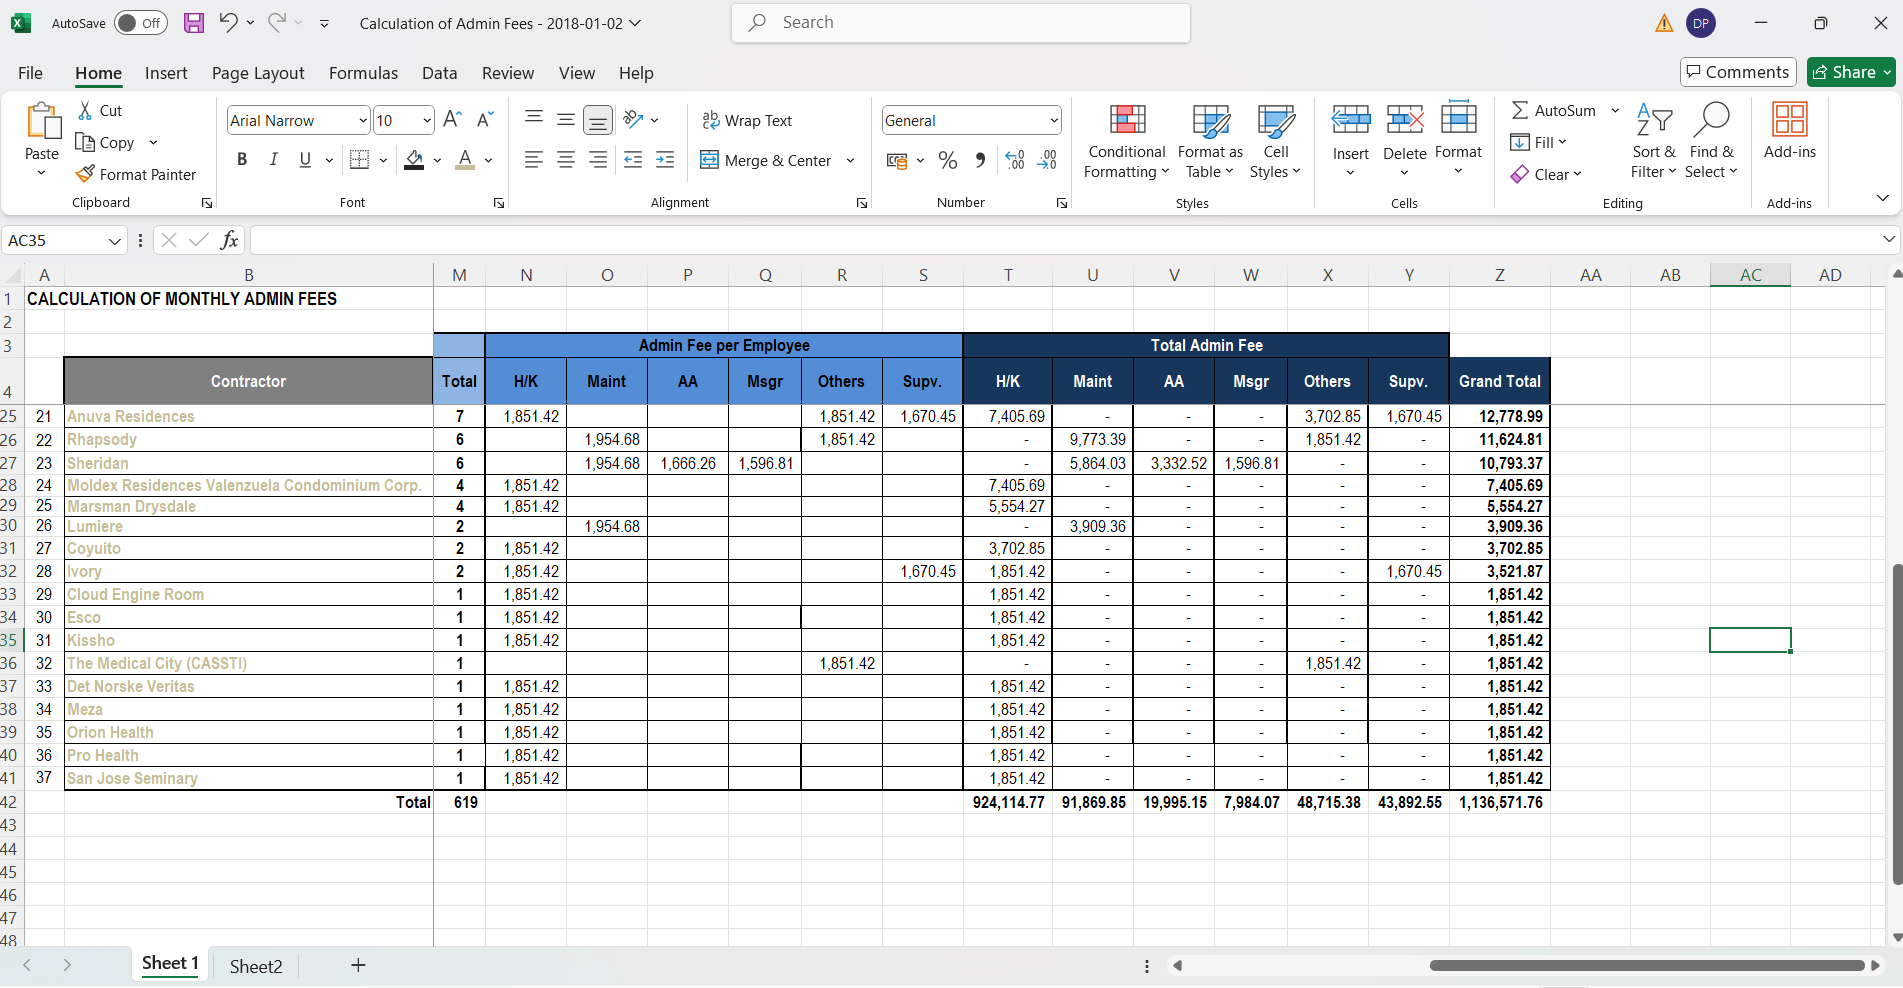The width and height of the screenshot is (1903, 988).
Task: Click the Clear button
Action: coord(1545,174)
